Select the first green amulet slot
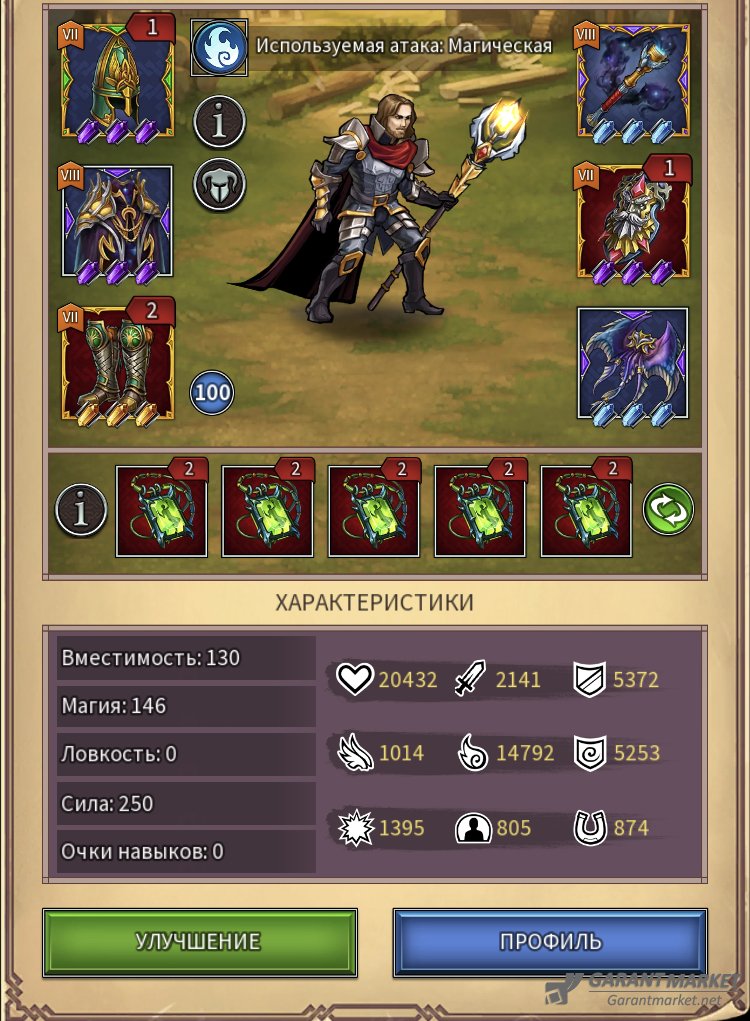 coord(161,510)
